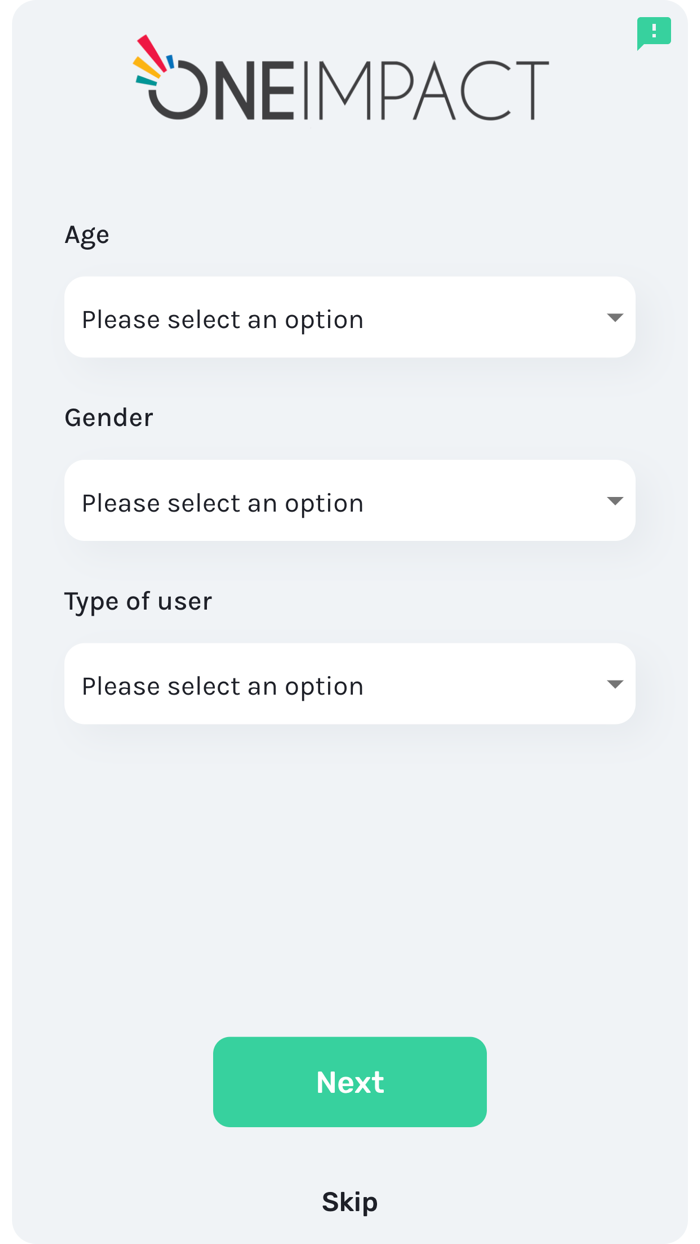
Task: Open the Gender dropdown
Action: tap(349, 500)
